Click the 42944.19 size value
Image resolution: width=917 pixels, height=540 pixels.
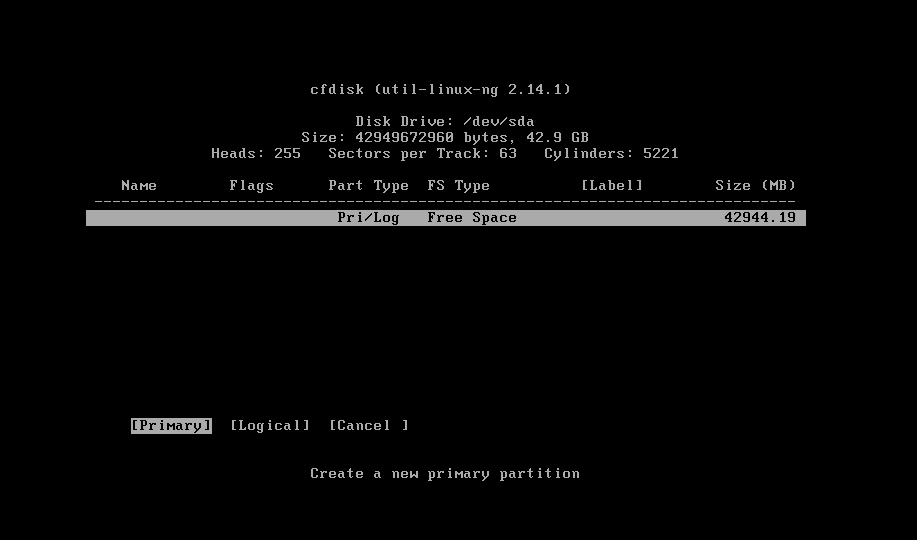point(760,218)
